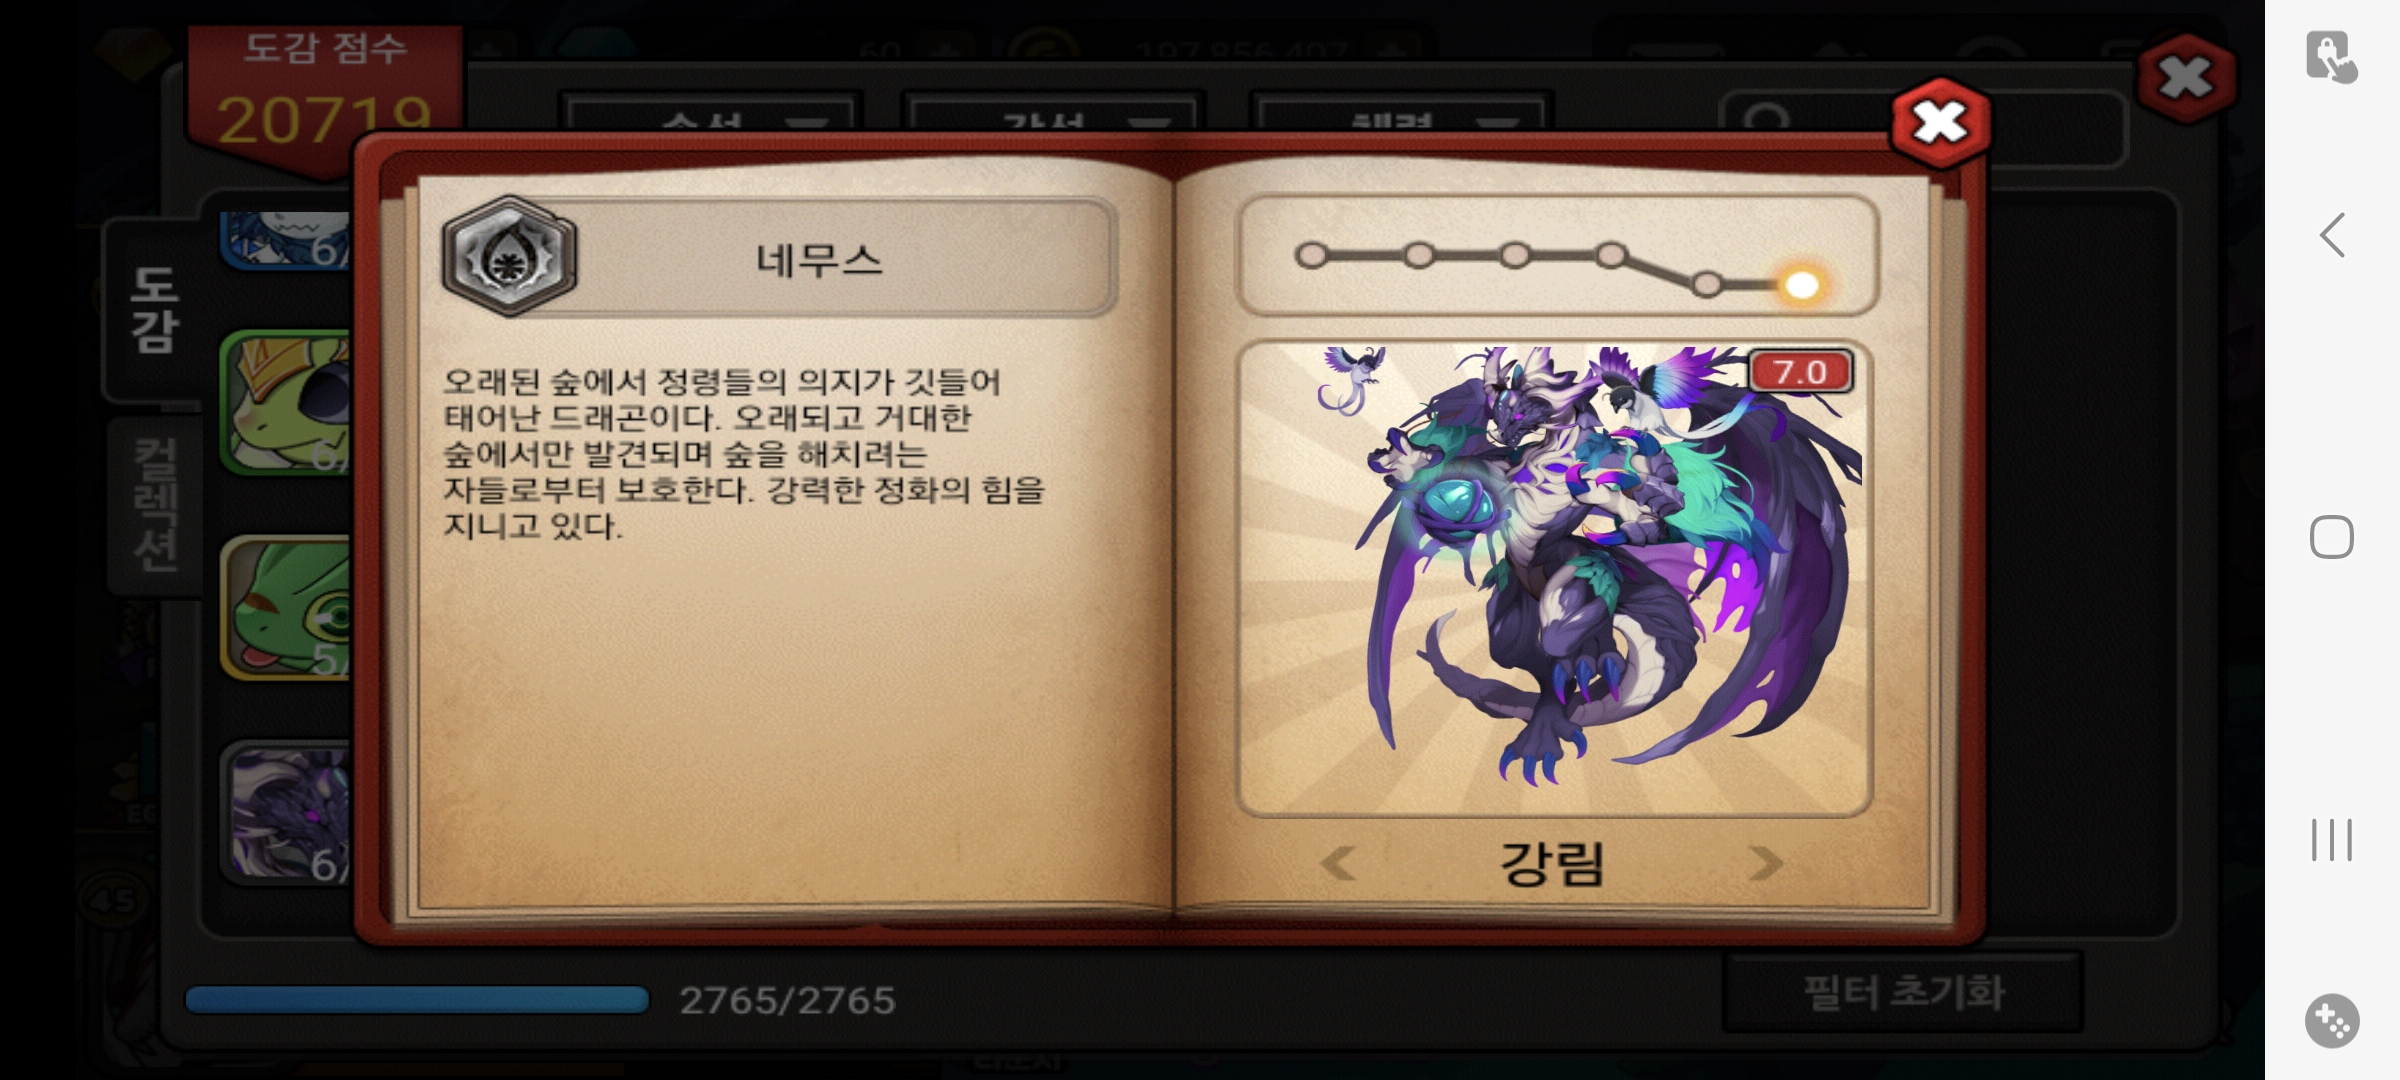
Task: Switch to the 컬렉션 side tab
Action: tap(156, 505)
